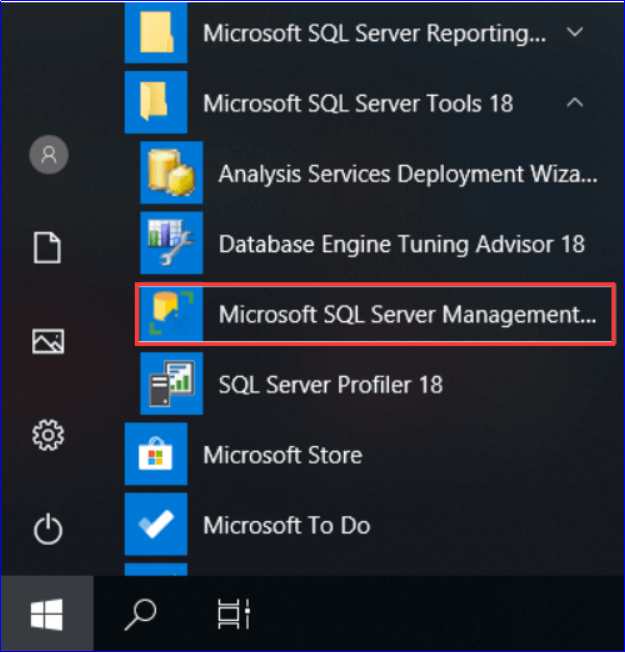Open Task View on the taskbar
The image size is (625, 653).
[x=232, y=615]
